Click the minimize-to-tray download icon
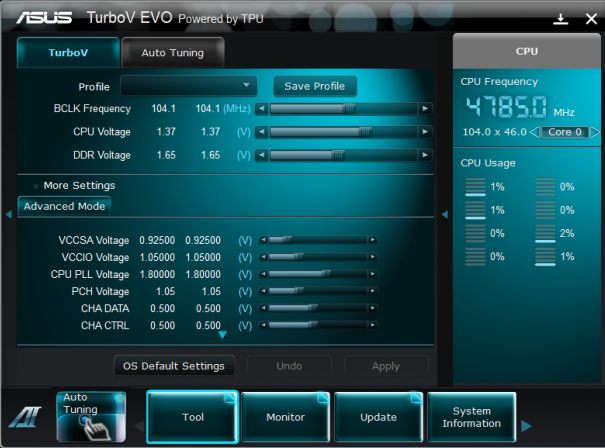 point(560,19)
